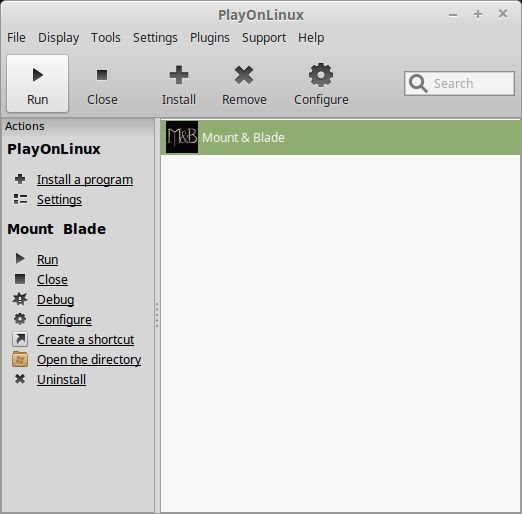This screenshot has height=514, width=522.
Task: Click the Open the directory link
Action: 89,359
